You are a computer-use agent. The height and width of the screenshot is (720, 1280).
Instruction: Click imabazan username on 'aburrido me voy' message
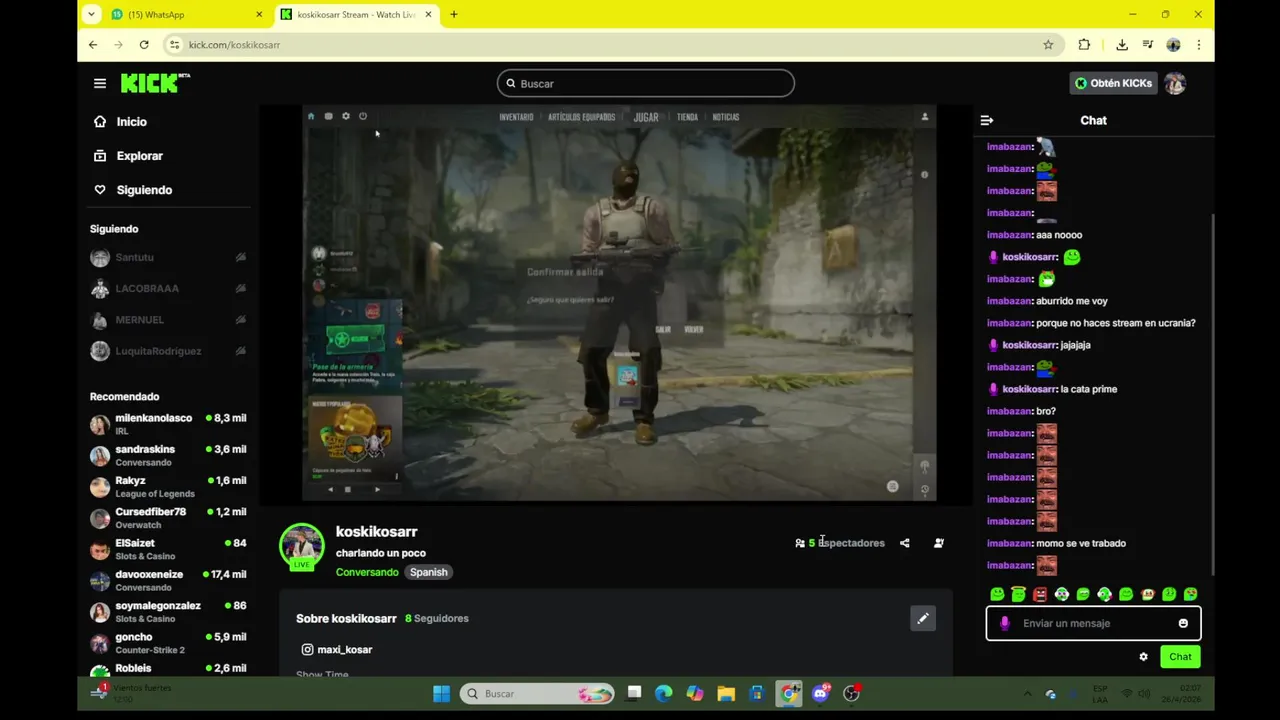(1009, 301)
